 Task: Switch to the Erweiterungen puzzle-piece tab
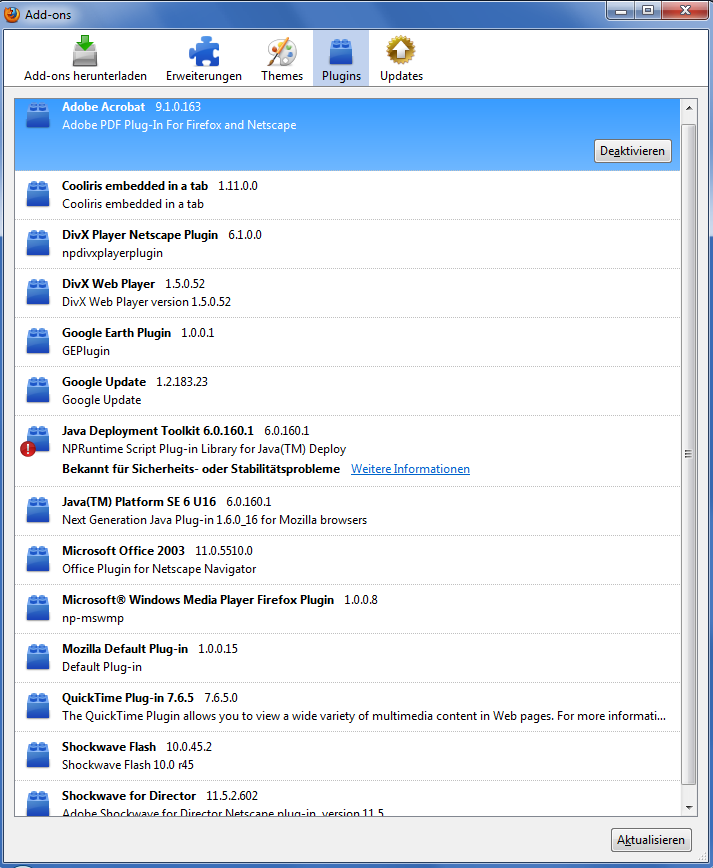(204, 59)
